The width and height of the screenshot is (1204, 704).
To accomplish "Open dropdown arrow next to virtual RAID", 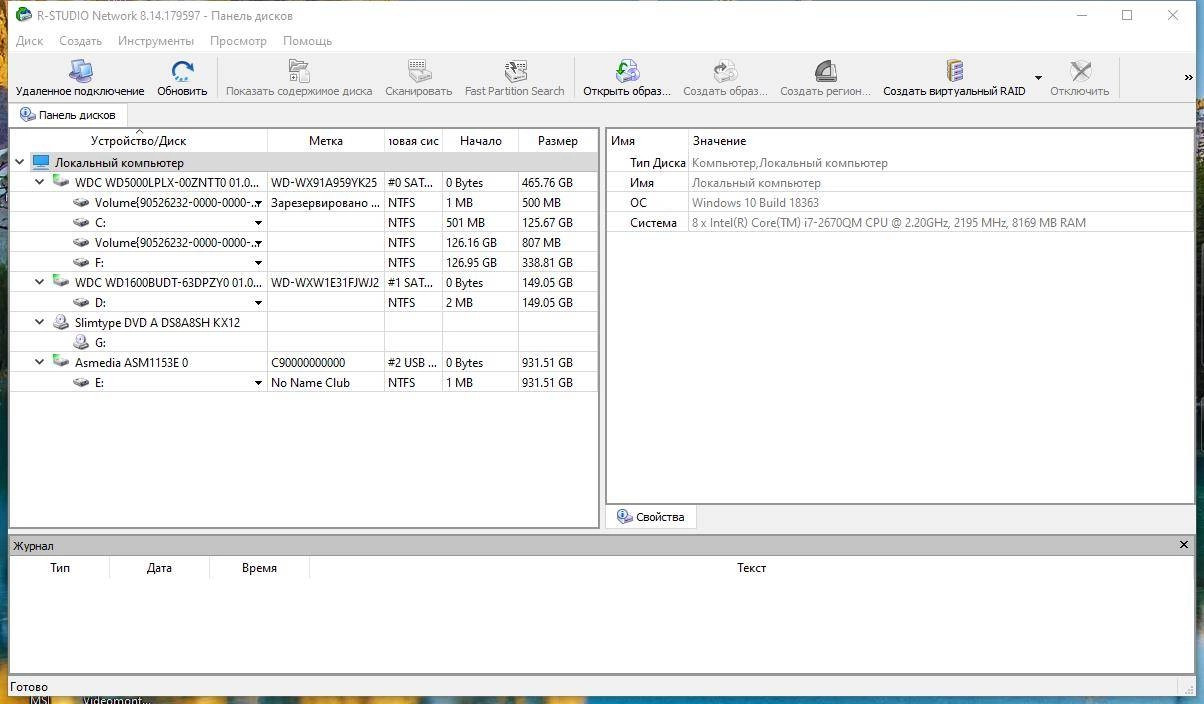I will coord(1038,78).
